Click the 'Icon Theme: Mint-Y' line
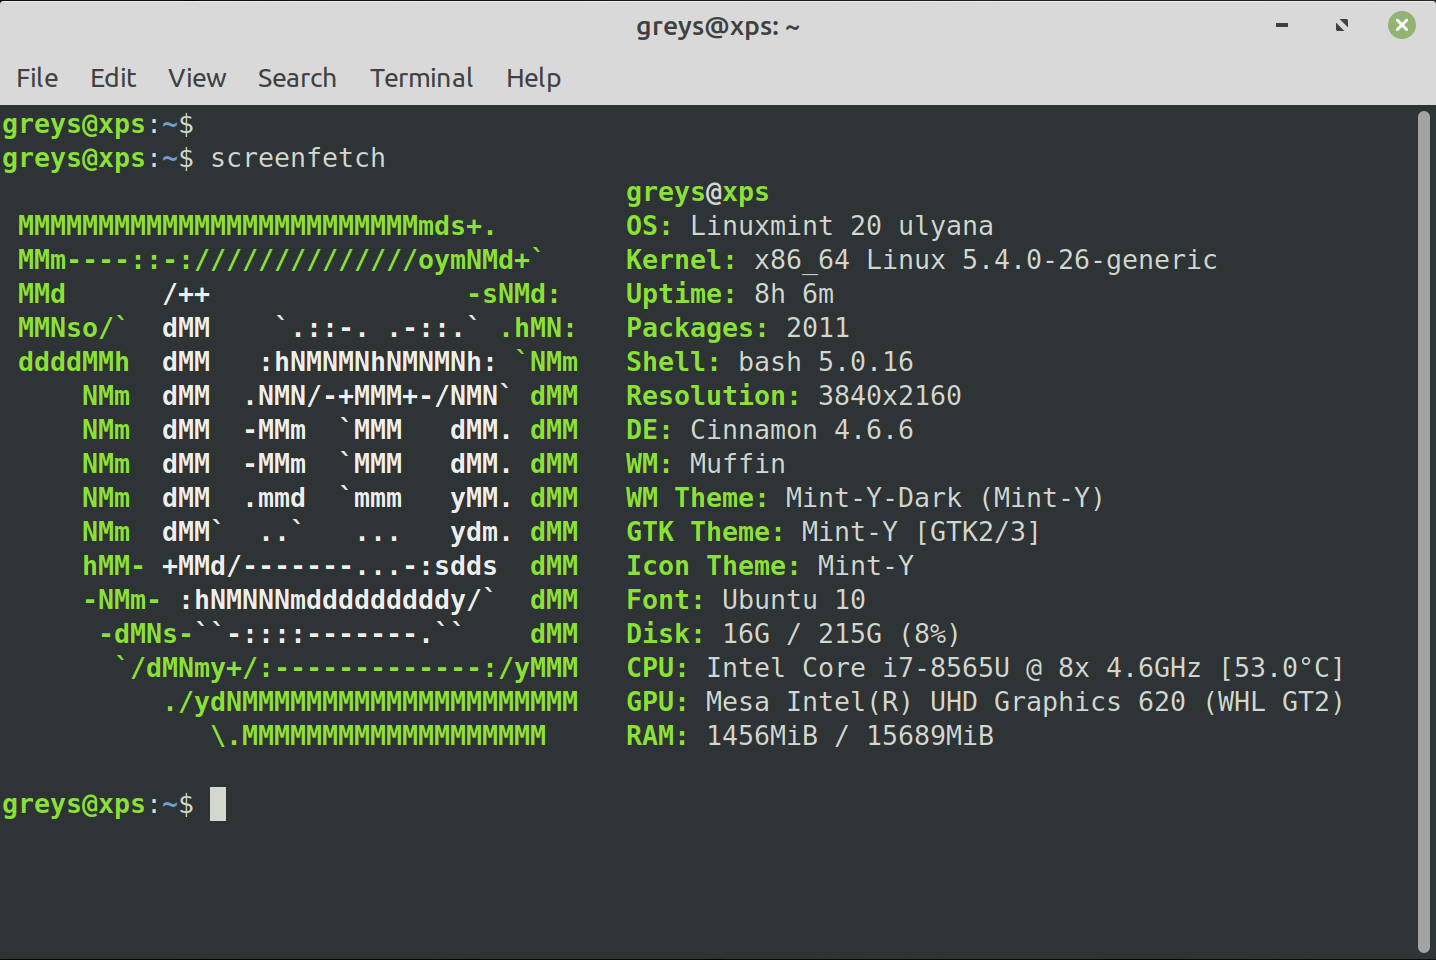The height and width of the screenshot is (960, 1436). coord(770,566)
